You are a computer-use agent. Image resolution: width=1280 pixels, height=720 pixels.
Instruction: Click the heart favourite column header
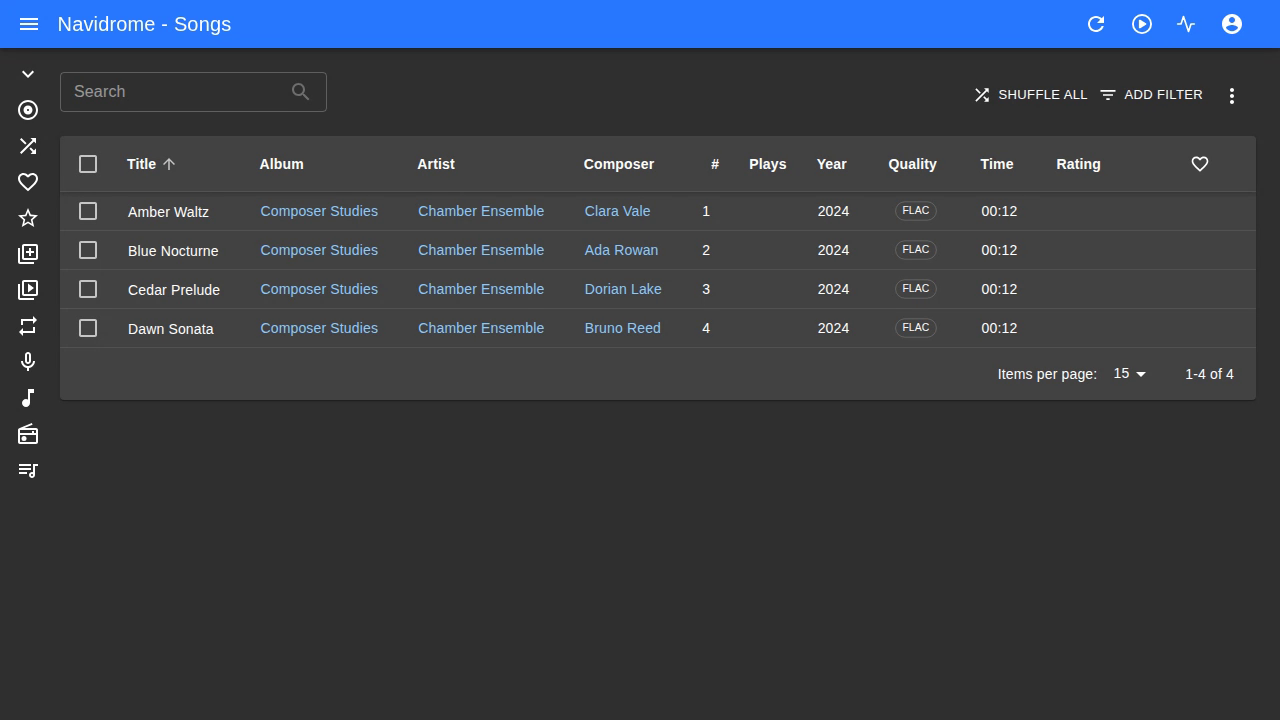1200,164
